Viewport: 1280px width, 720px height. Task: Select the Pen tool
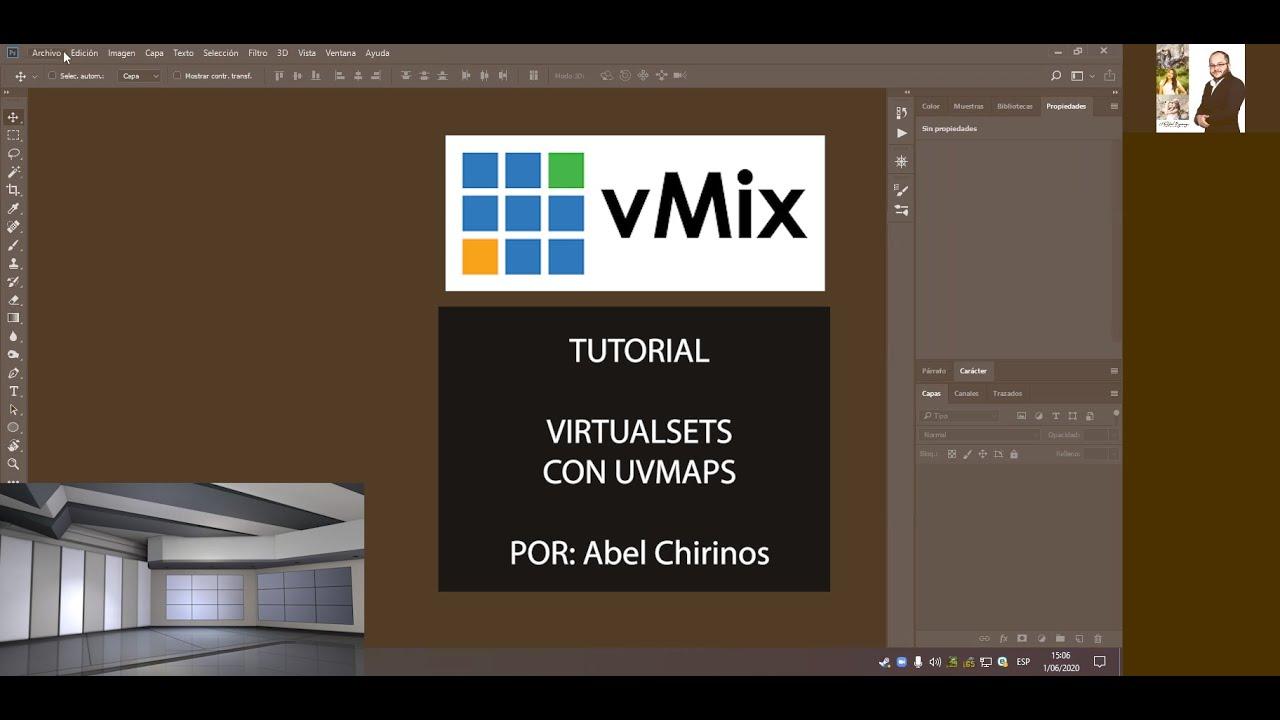point(14,373)
